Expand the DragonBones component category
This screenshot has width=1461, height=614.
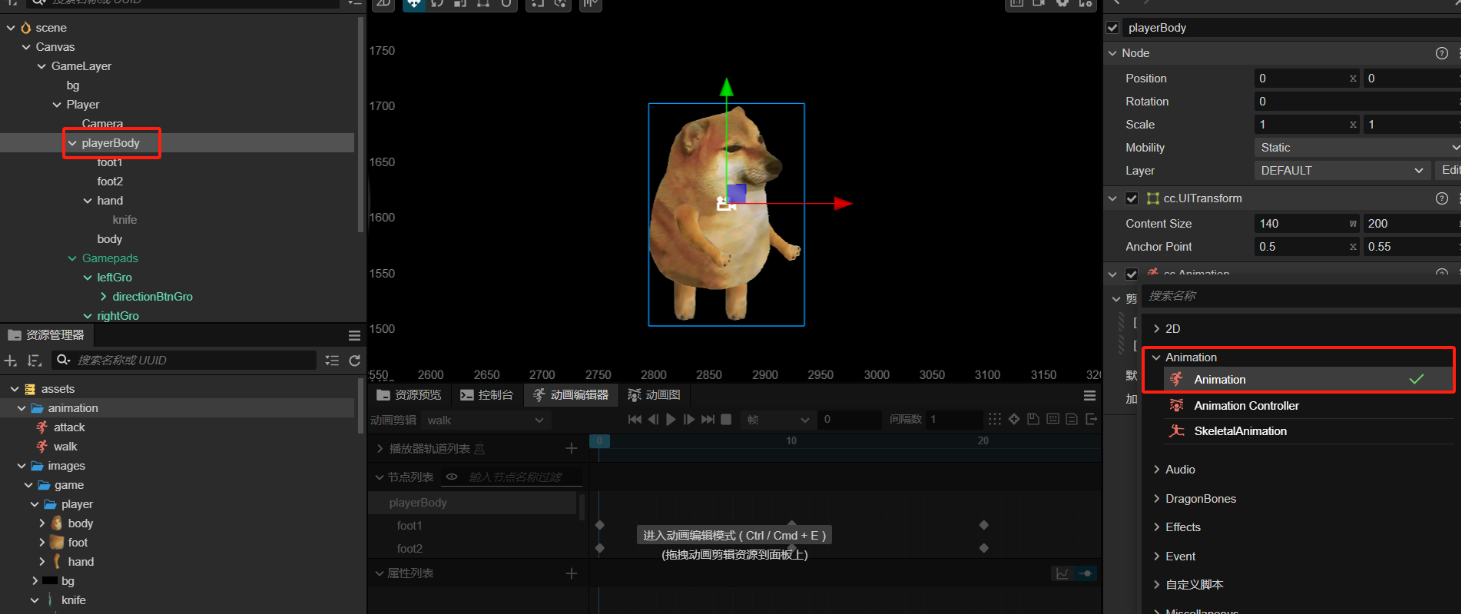point(1157,498)
